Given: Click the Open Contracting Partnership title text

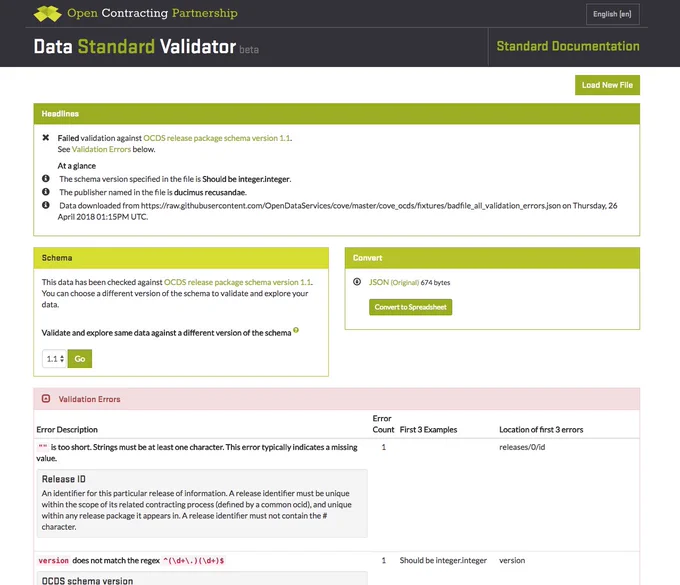Looking at the screenshot, I should click(x=152, y=13).
